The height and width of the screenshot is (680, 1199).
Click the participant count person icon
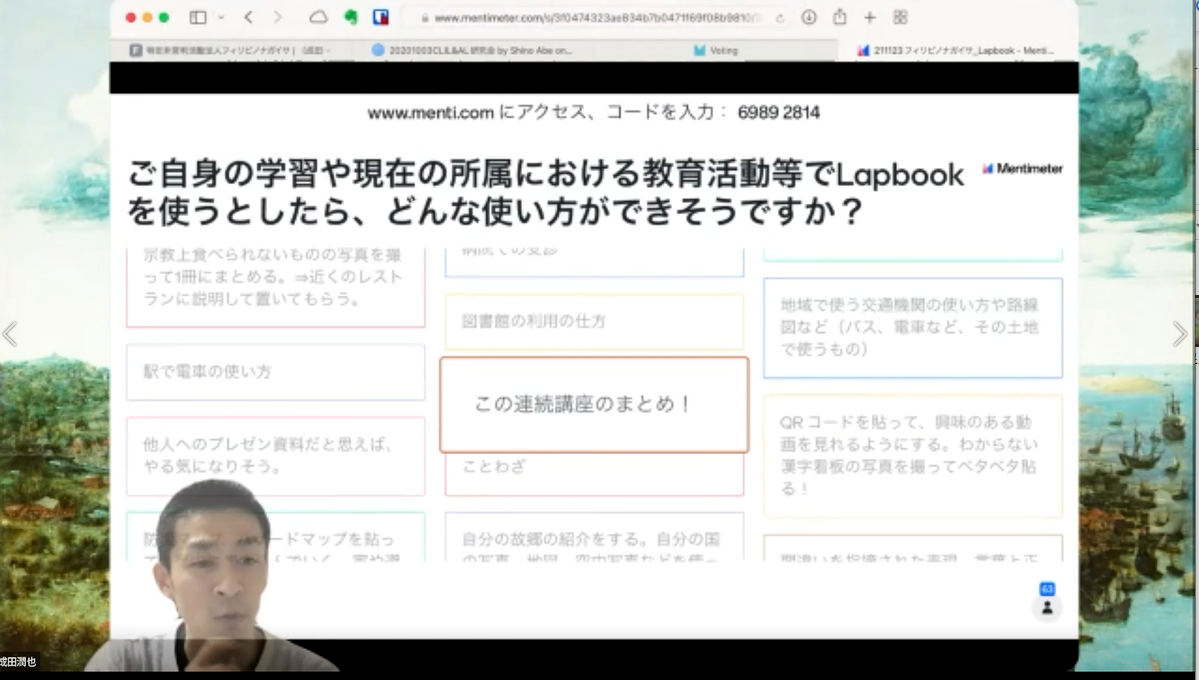tap(1047, 607)
